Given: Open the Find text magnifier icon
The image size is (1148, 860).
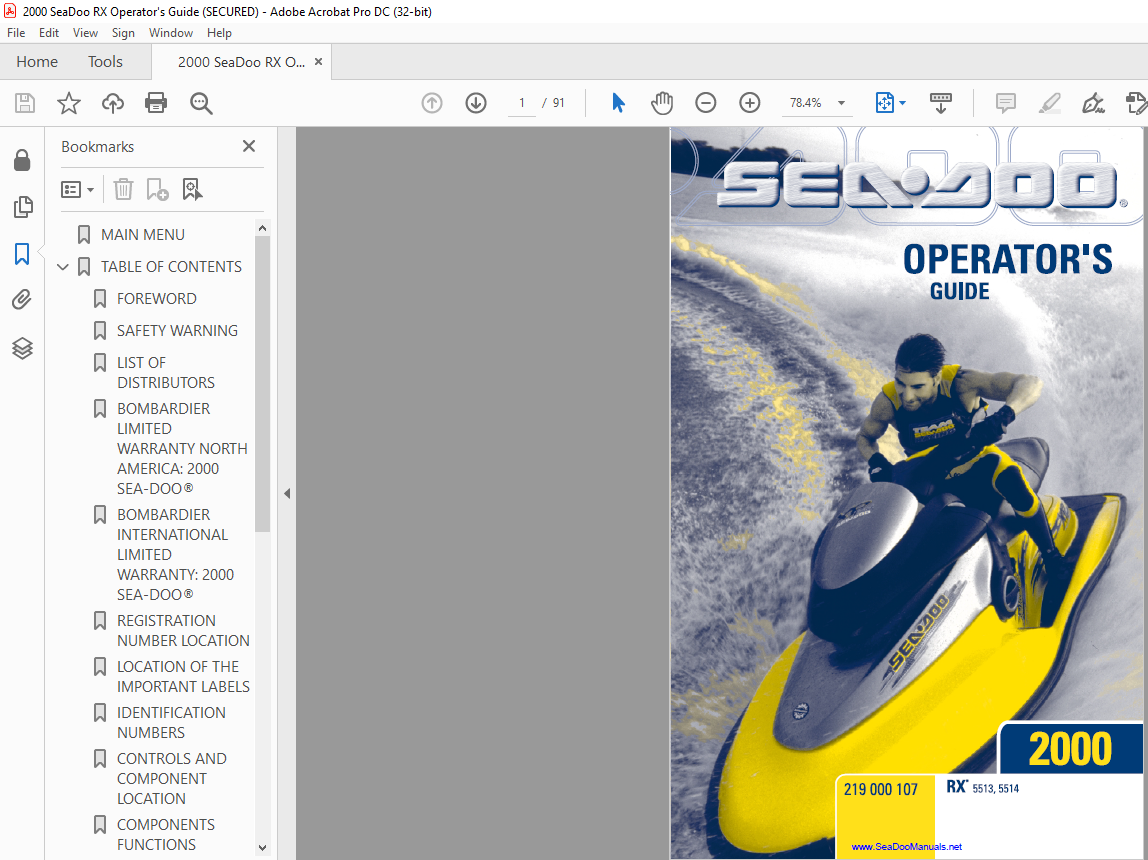Looking at the screenshot, I should pyautogui.click(x=201, y=103).
